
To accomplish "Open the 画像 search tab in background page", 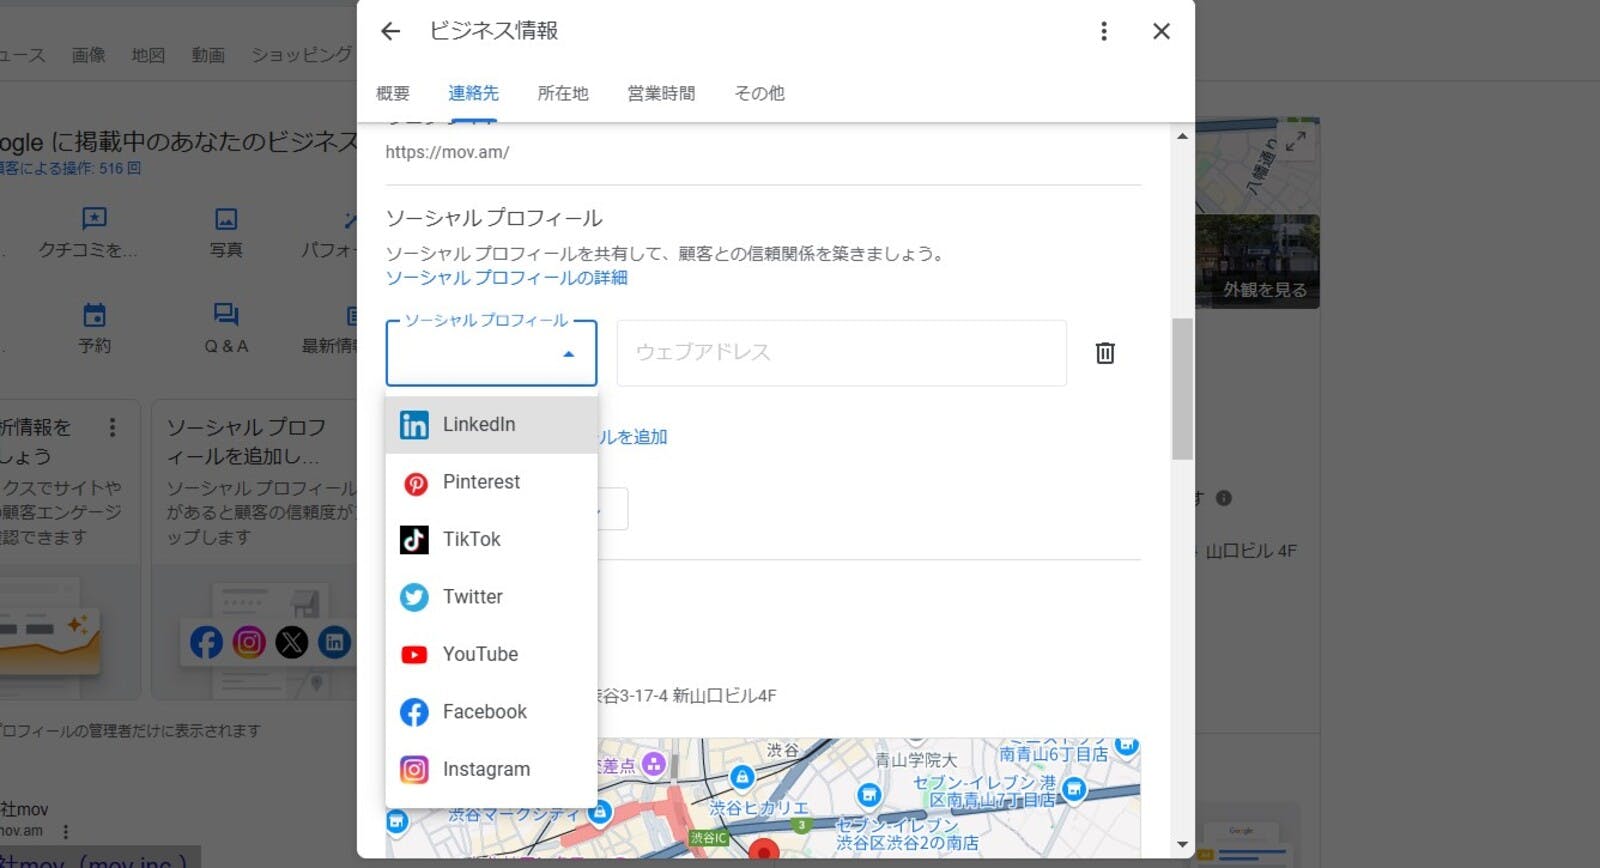I will (88, 55).
